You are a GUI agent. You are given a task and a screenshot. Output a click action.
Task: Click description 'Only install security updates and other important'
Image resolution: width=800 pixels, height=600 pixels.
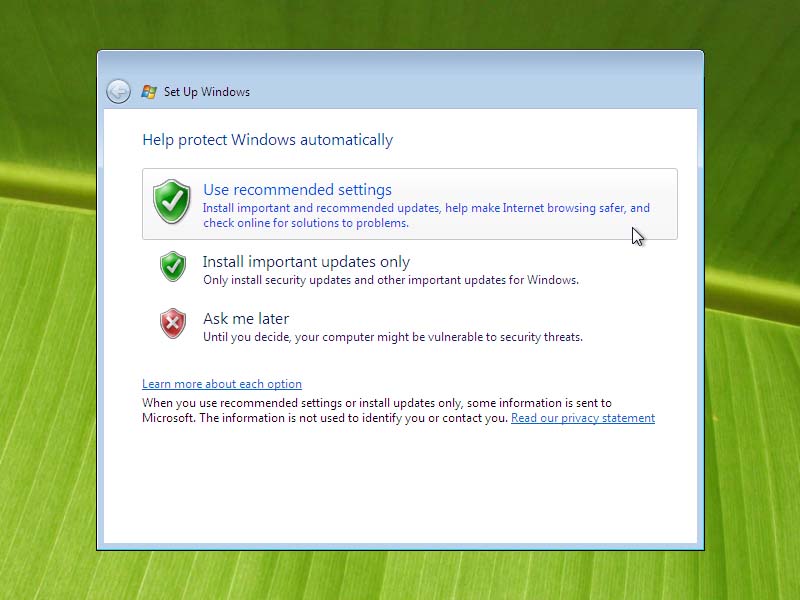pos(391,280)
